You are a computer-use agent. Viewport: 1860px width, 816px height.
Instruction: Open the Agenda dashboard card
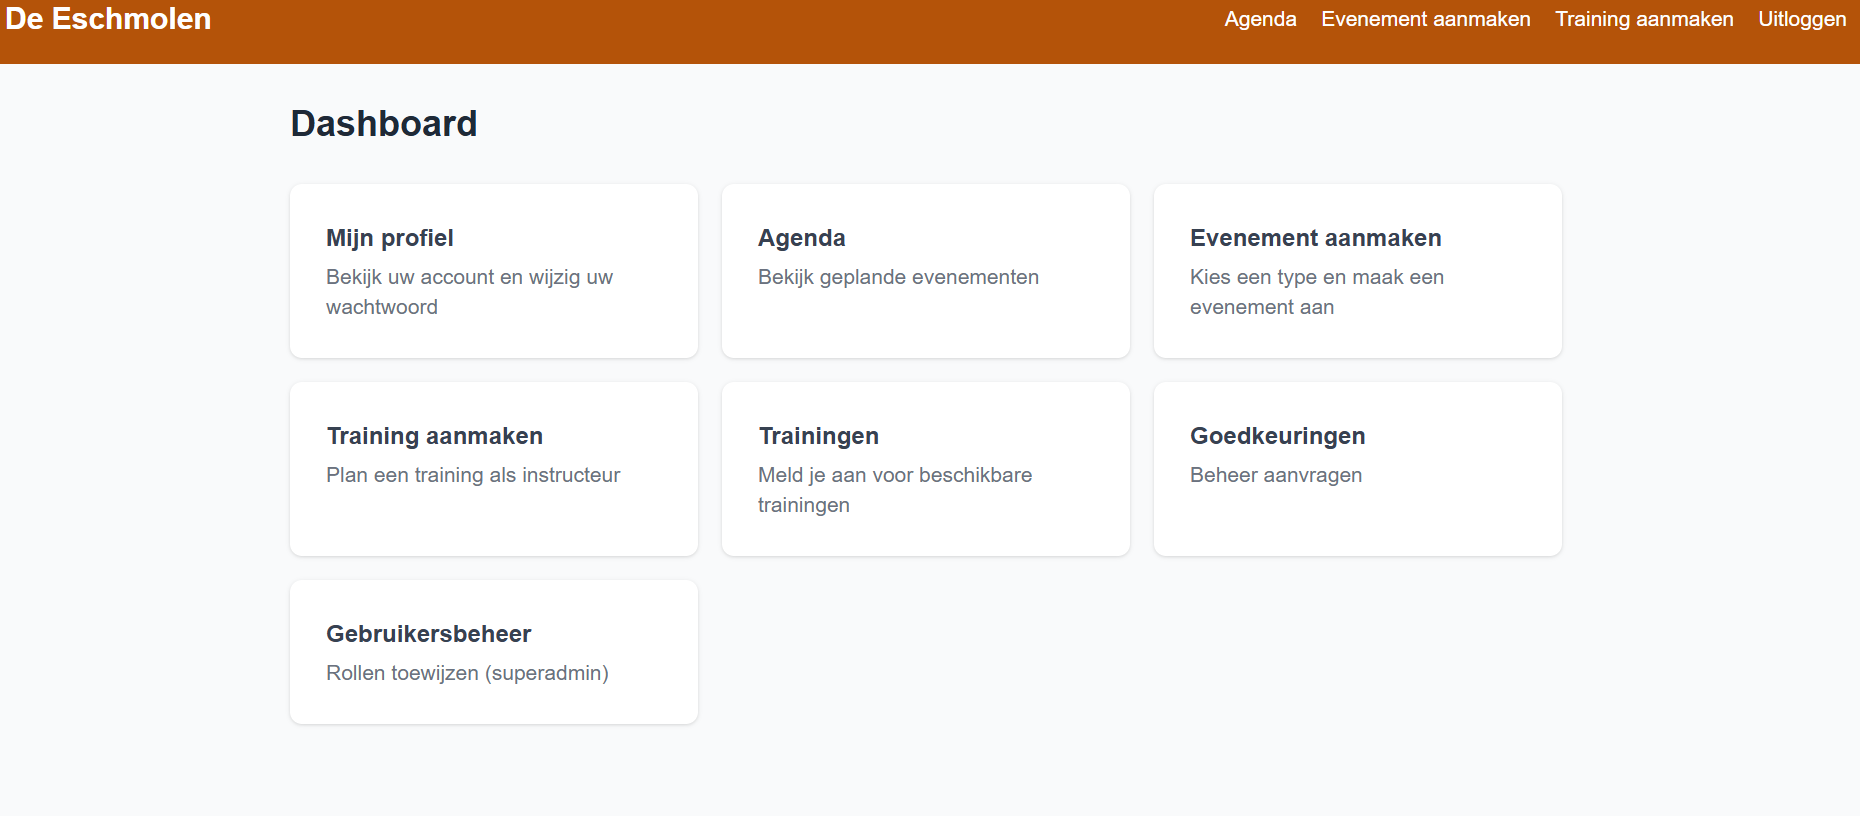[926, 271]
